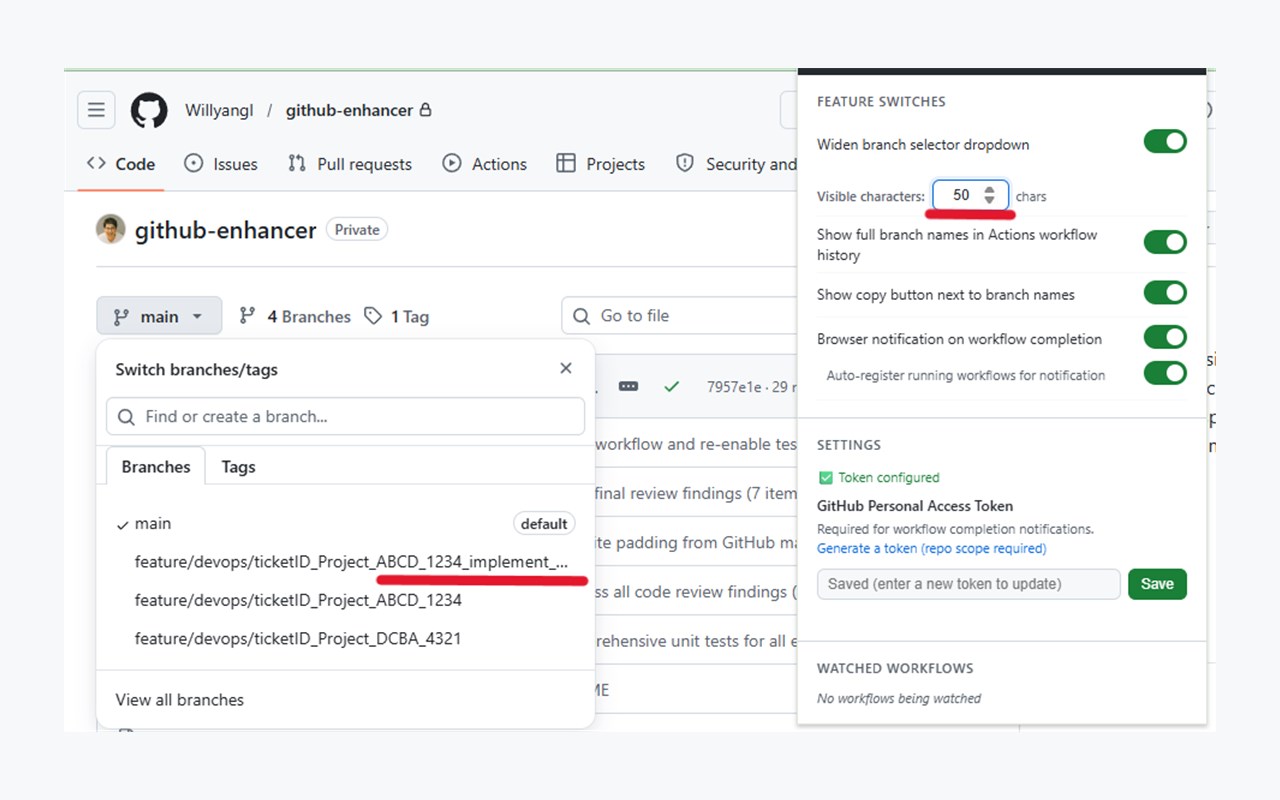The width and height of the screenshot is (1280, 800).
Task: Open the 4 Branches link
Action: [295, 316]
